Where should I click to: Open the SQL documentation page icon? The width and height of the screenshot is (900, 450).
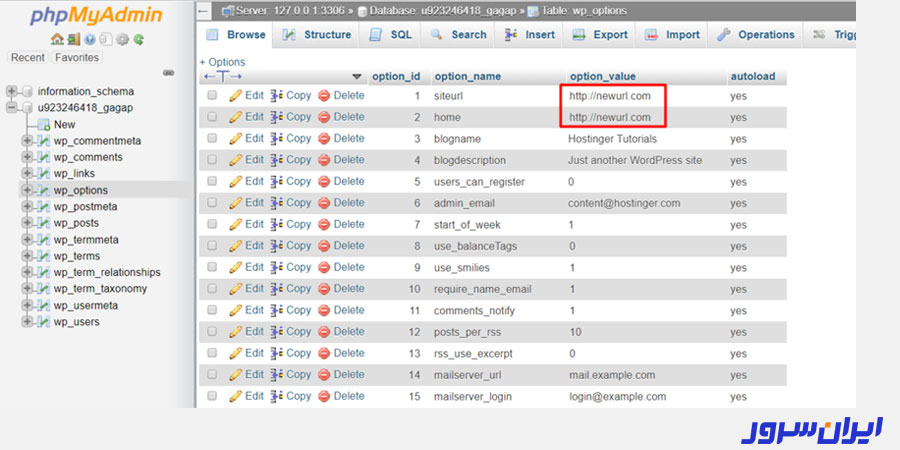click(106, 40)
